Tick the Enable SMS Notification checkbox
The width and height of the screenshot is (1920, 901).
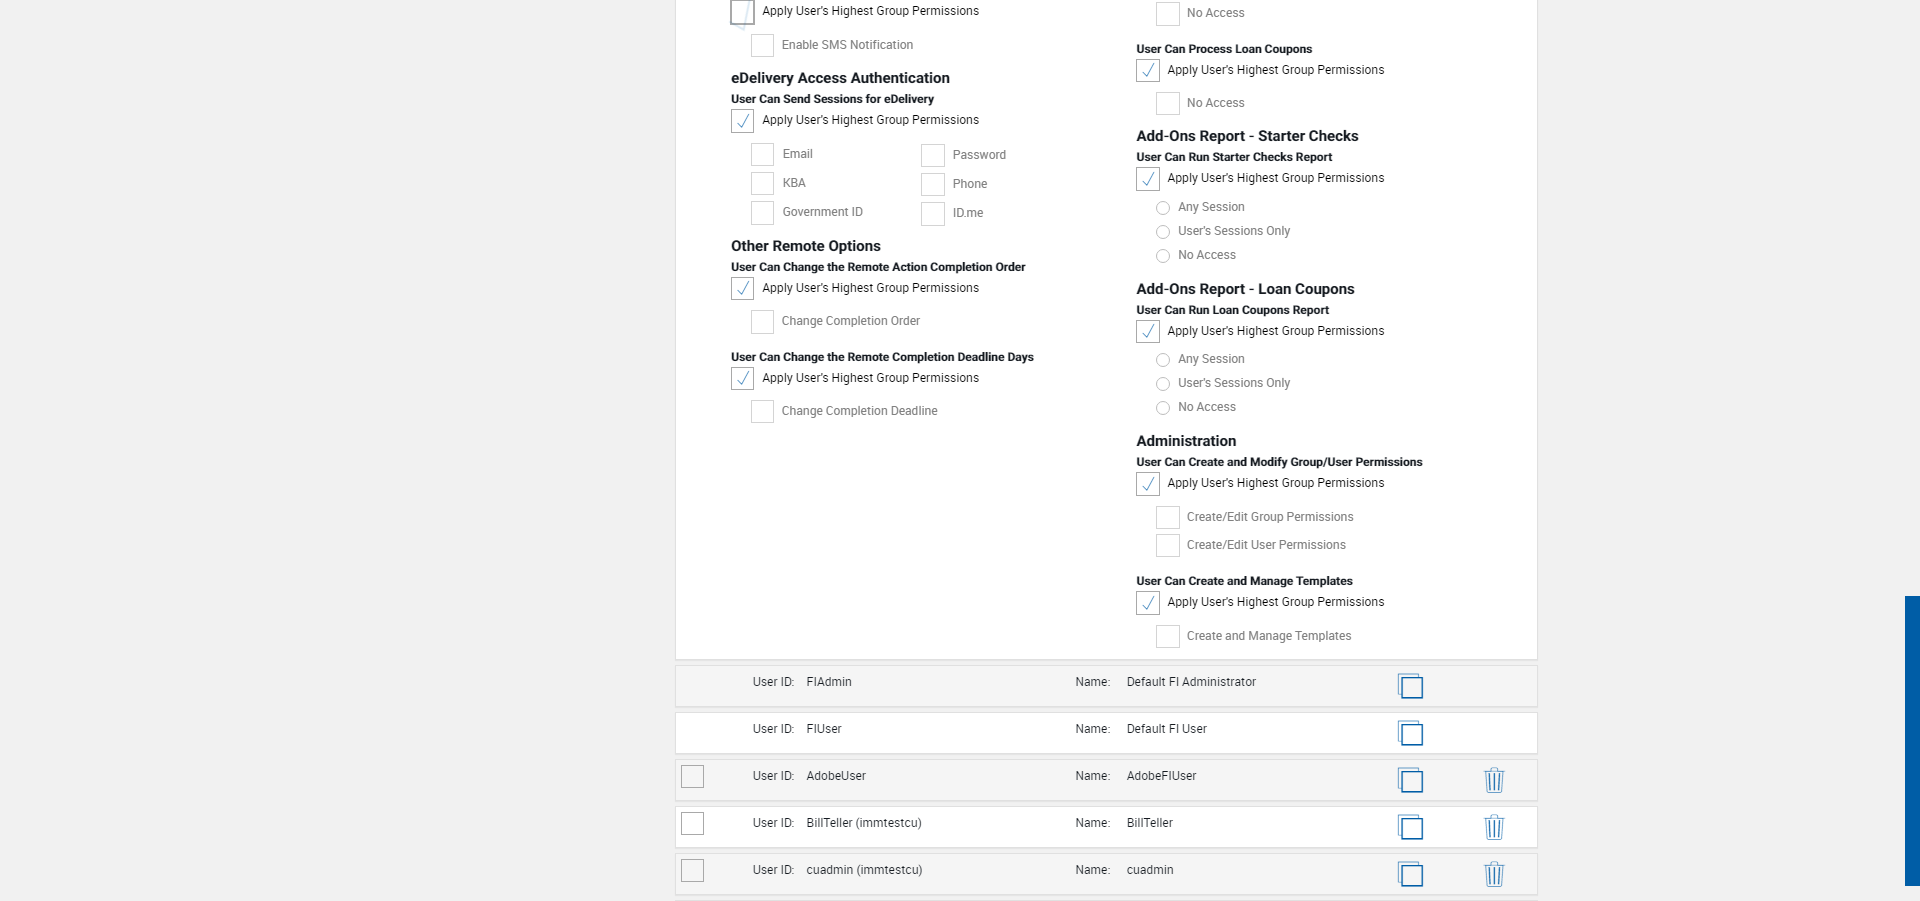pyautogui.click(x=762, y=45)
